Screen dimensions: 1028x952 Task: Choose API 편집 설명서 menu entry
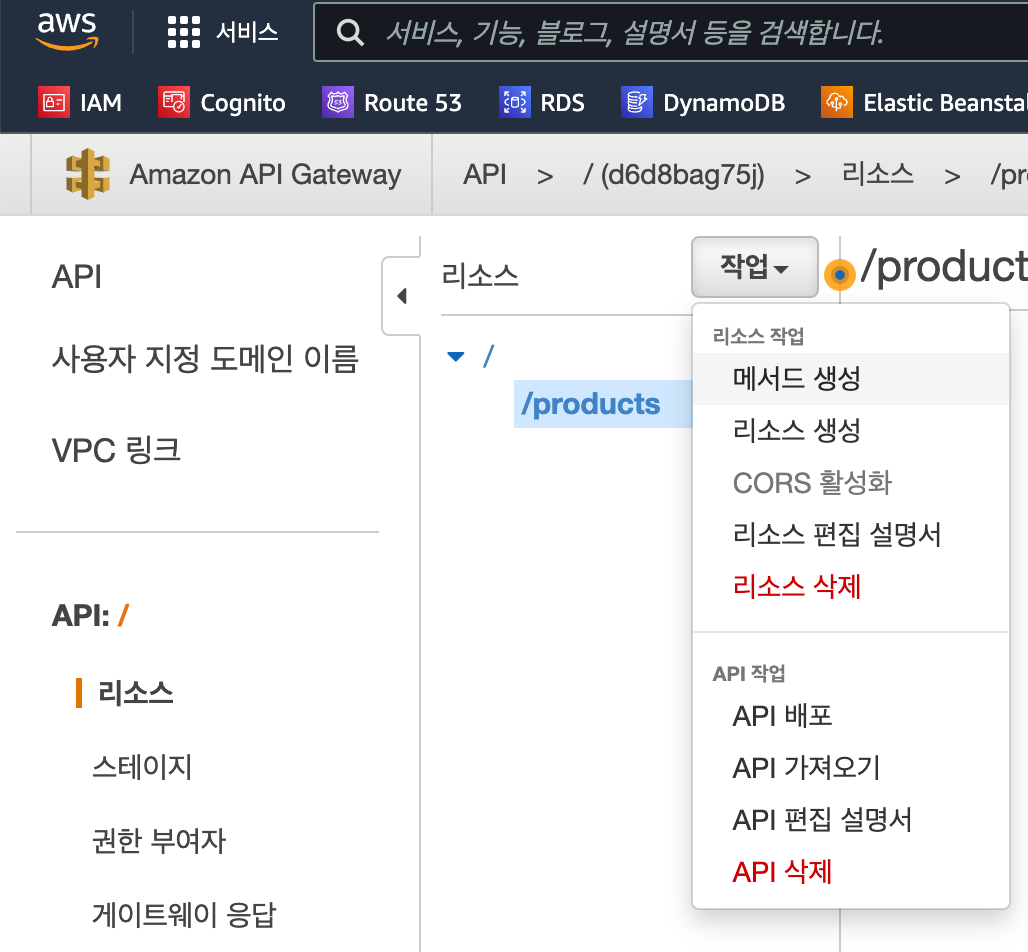coord(850,820)
